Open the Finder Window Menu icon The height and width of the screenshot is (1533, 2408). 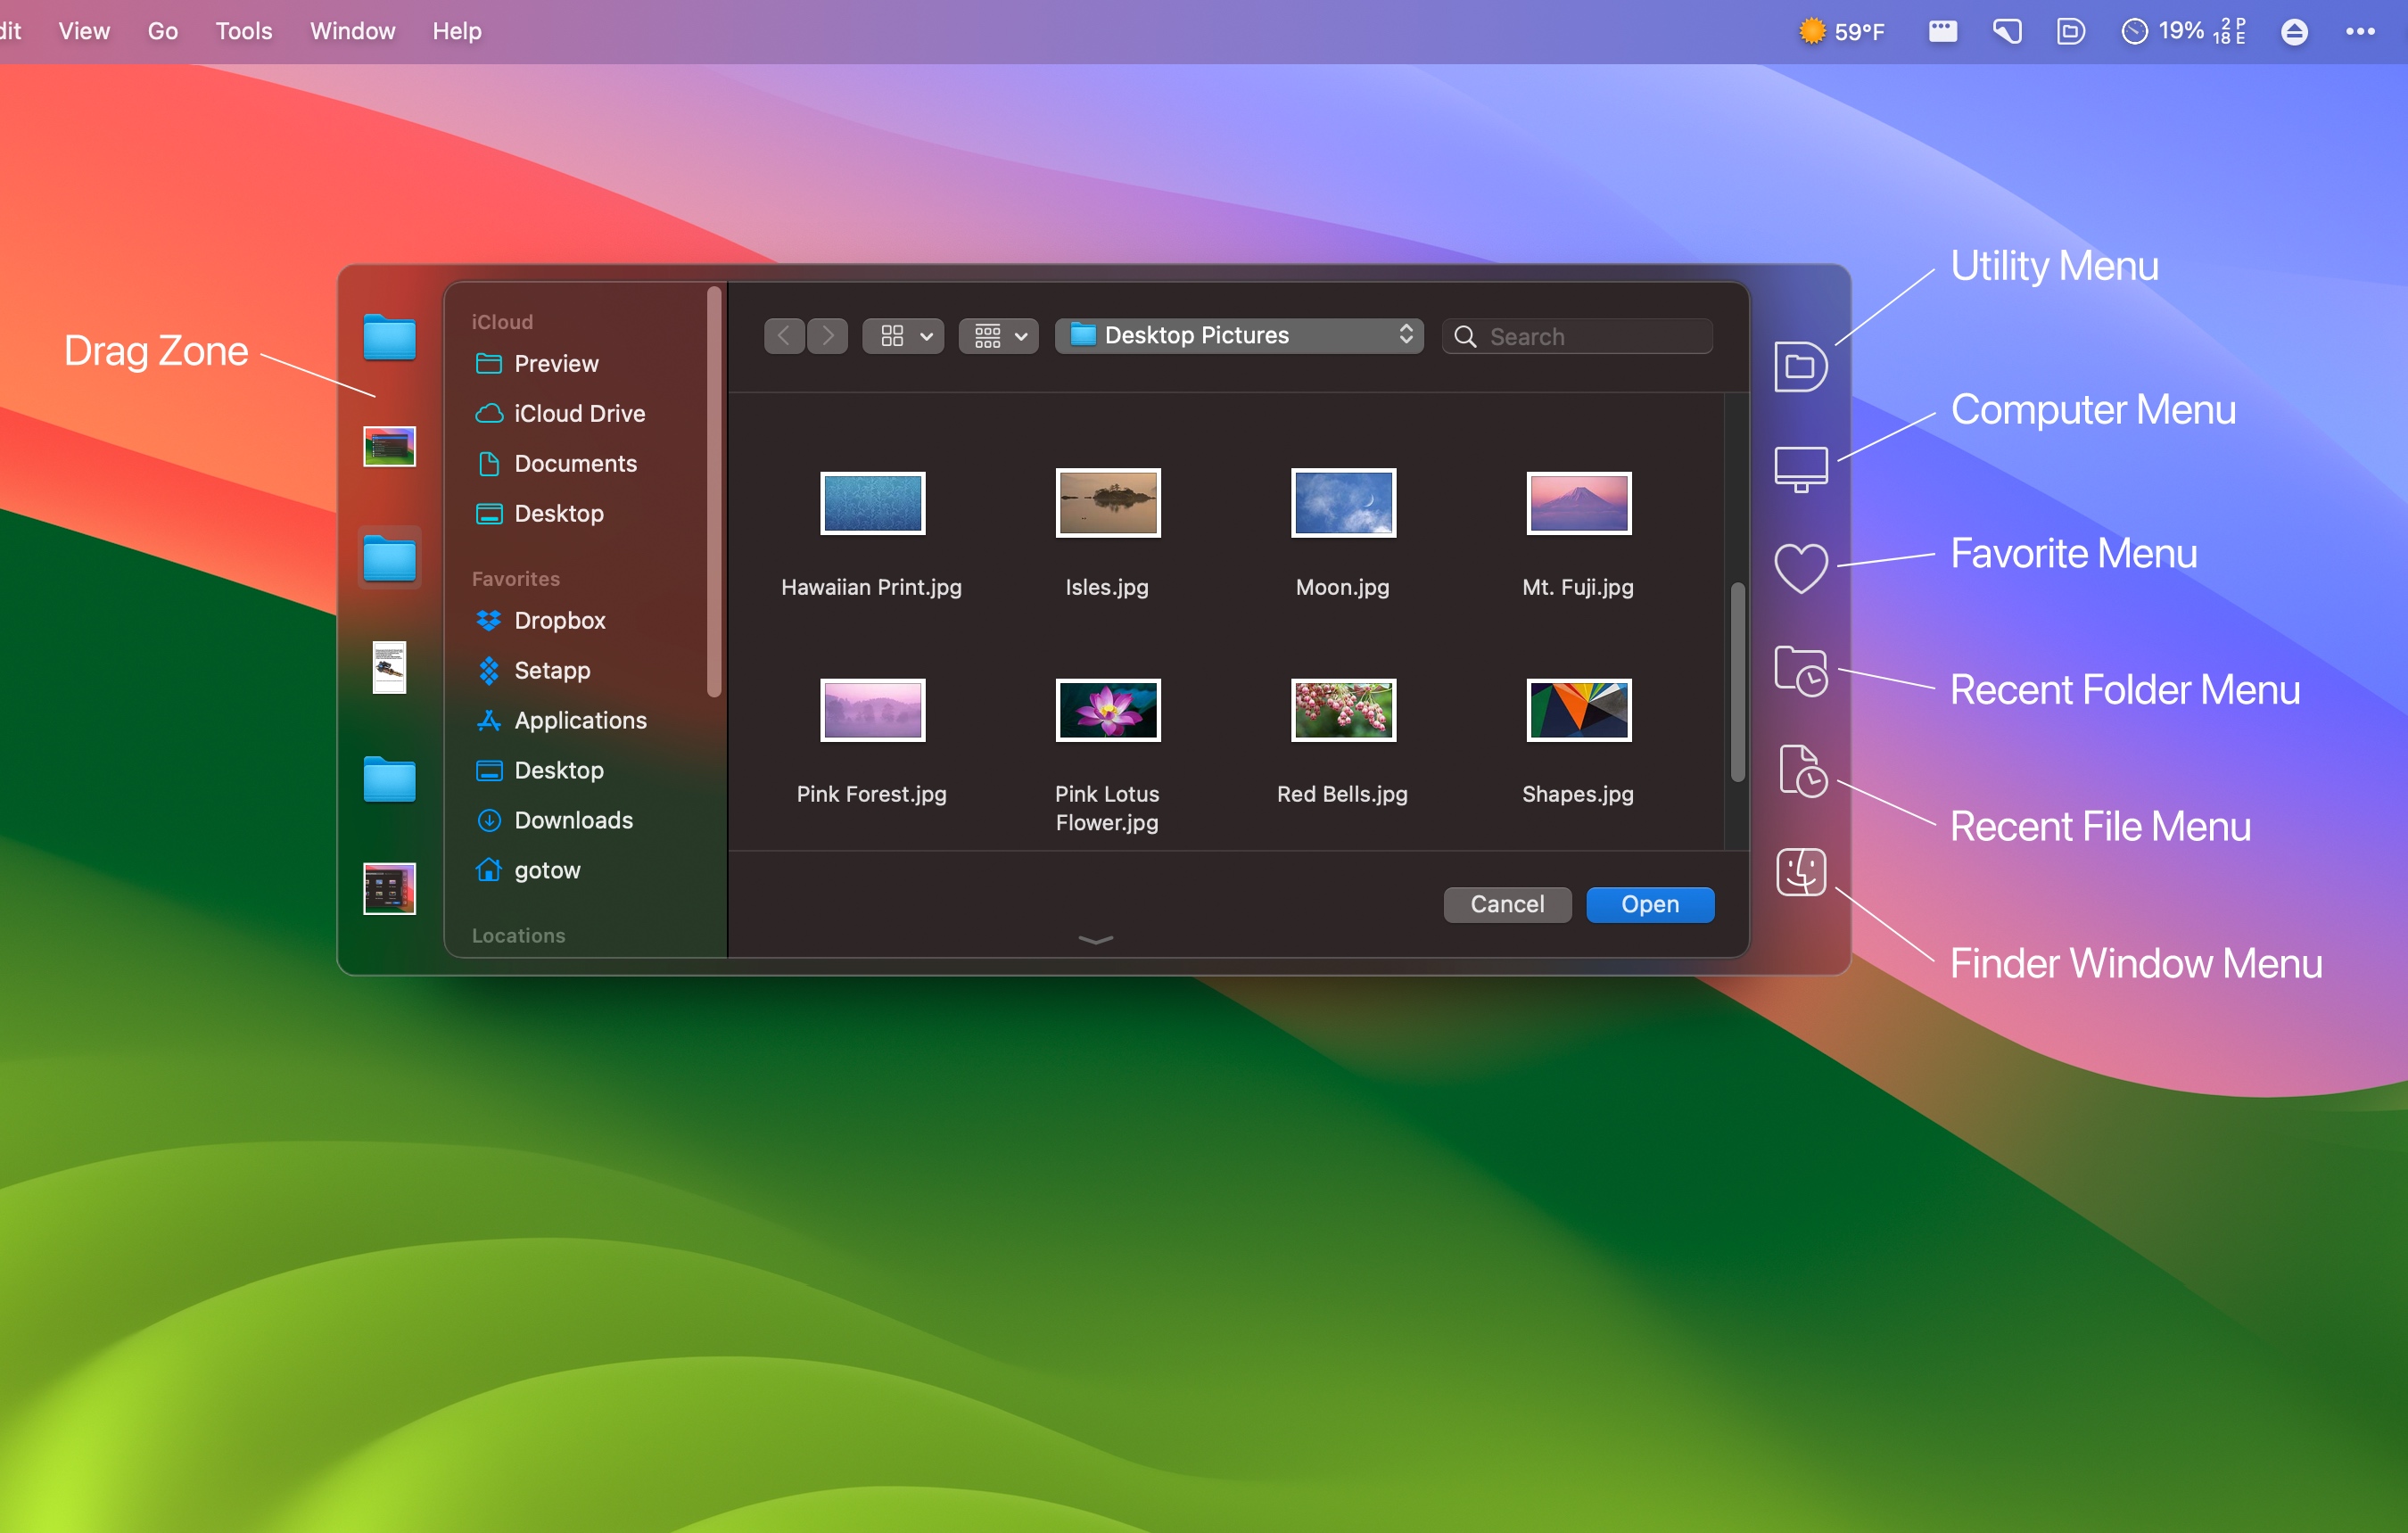tap(1801, 871)
